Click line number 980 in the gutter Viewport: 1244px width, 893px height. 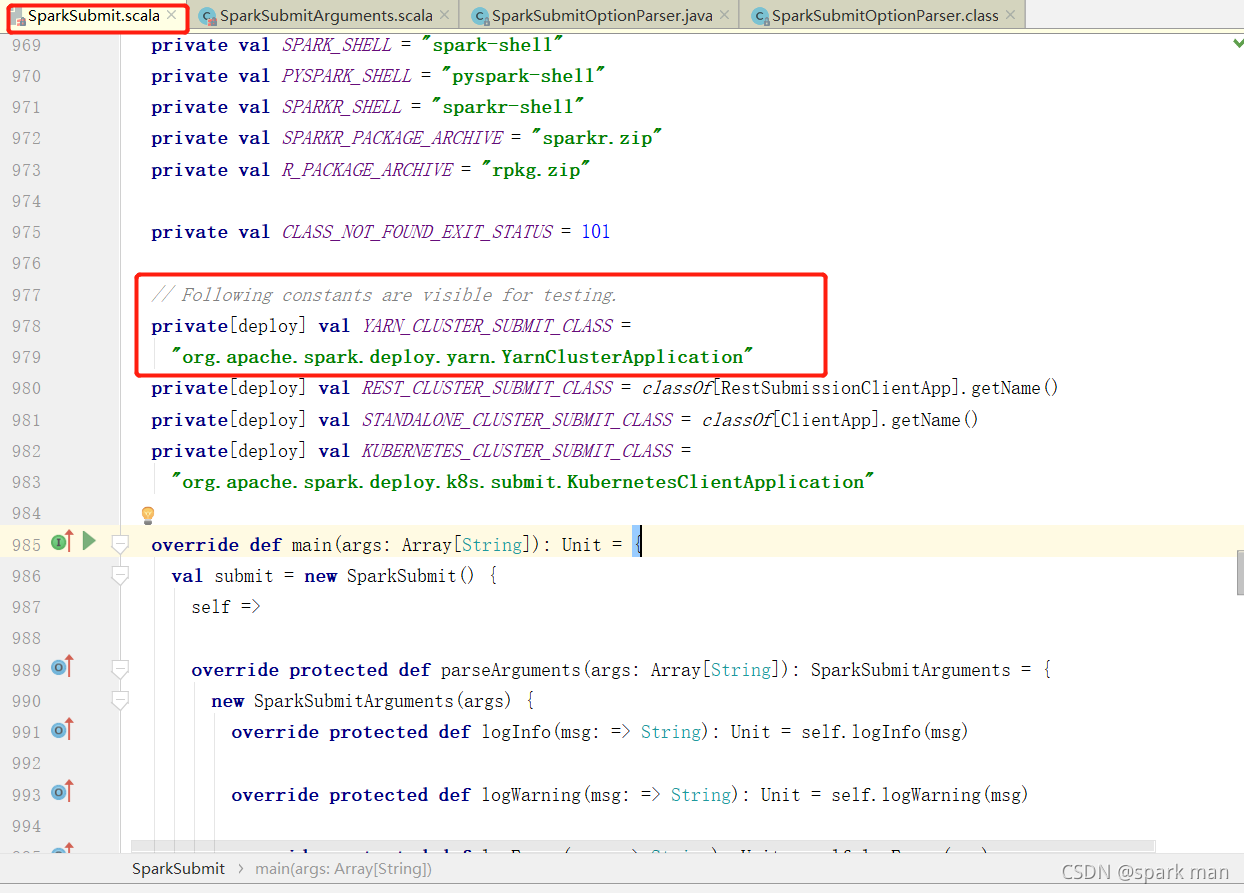(x=26, y=388)
